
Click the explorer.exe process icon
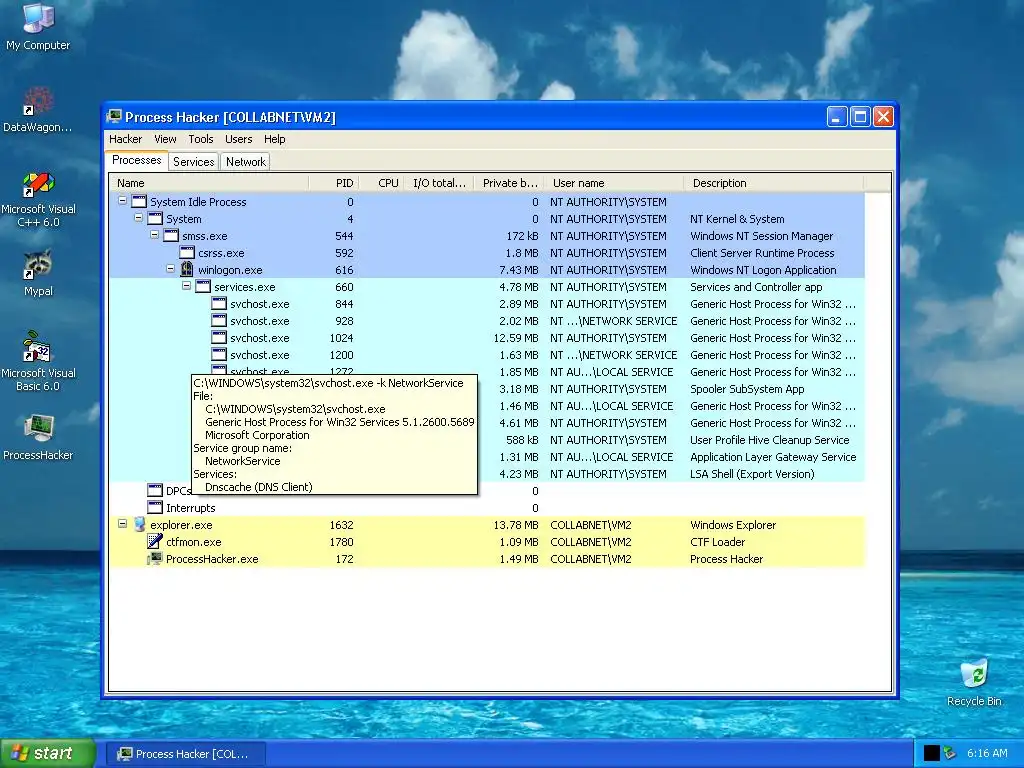click(x=139, y=524)
